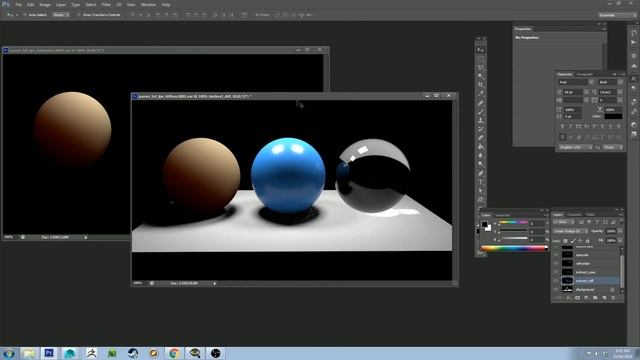Toggle visibility of the specular layer

coord(555,255)
